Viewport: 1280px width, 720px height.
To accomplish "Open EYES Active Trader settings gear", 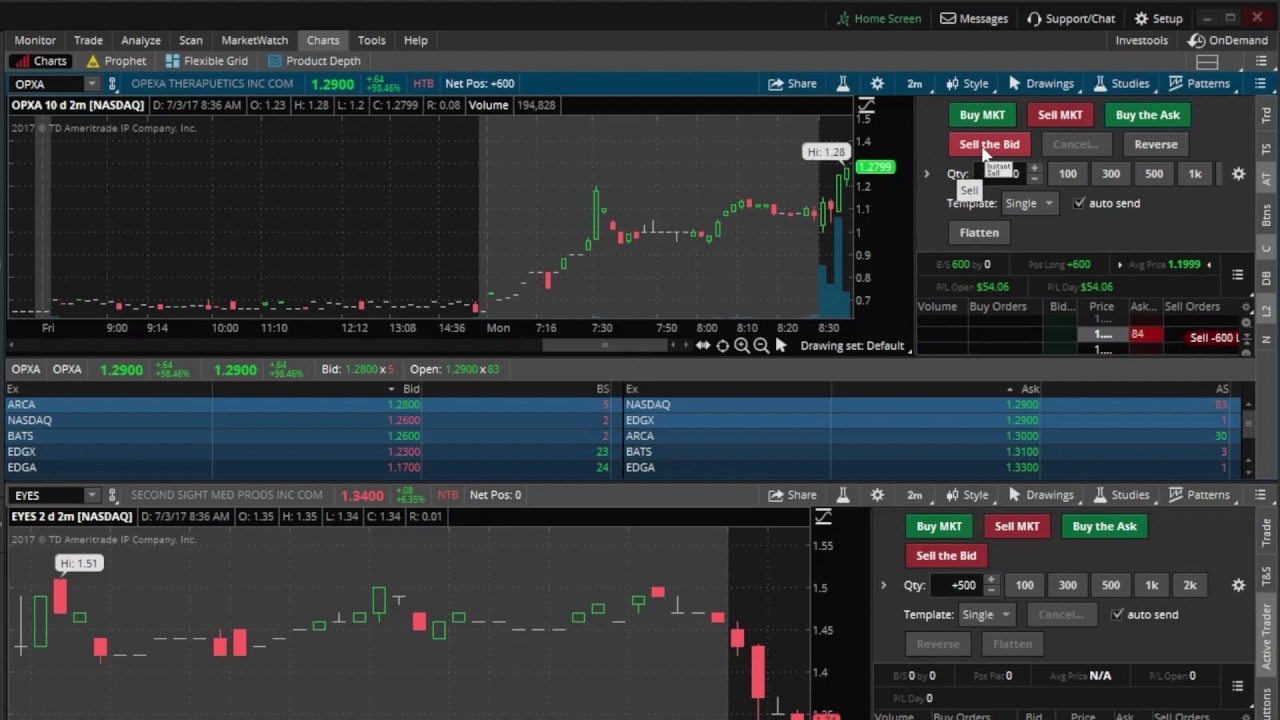I will pyautogui.click(x=1238, y=585).
